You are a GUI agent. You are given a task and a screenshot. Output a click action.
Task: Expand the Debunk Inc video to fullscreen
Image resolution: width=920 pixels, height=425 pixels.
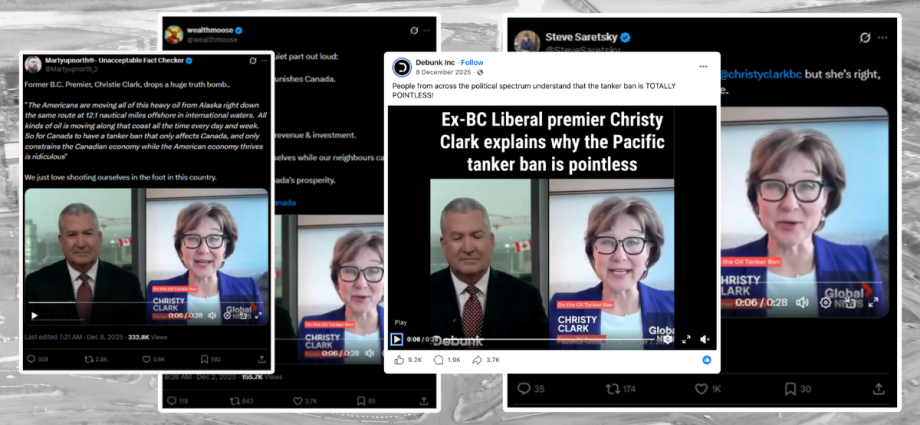[686, 339]
